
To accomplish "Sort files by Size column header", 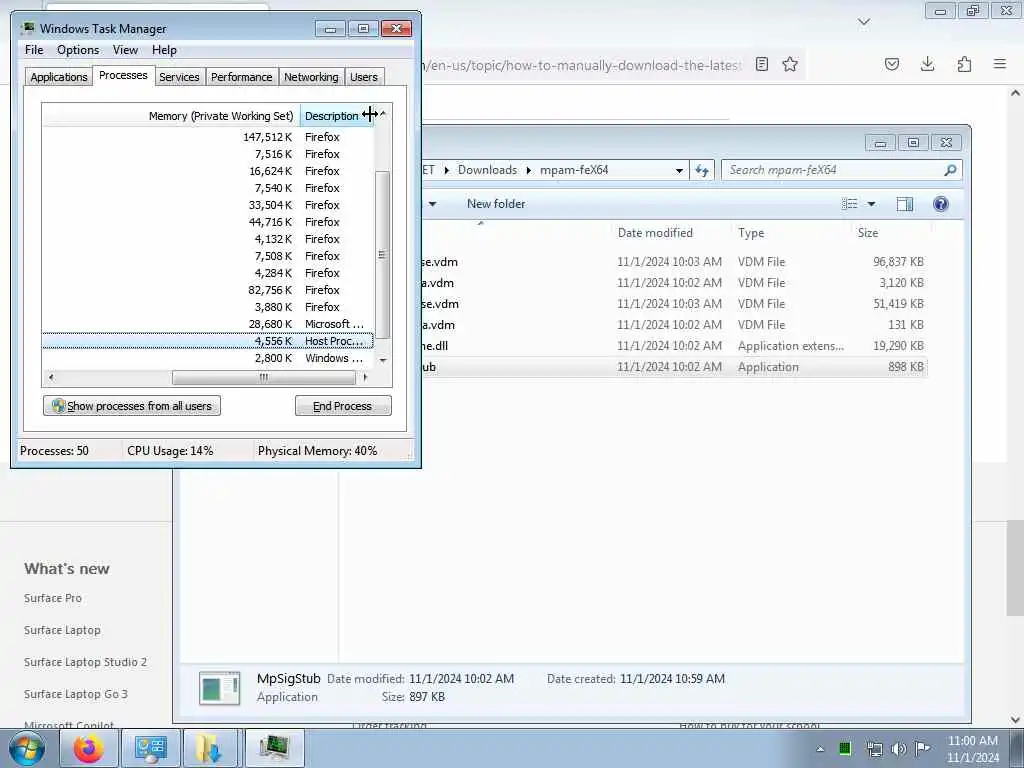I will (x=868, y=232).
